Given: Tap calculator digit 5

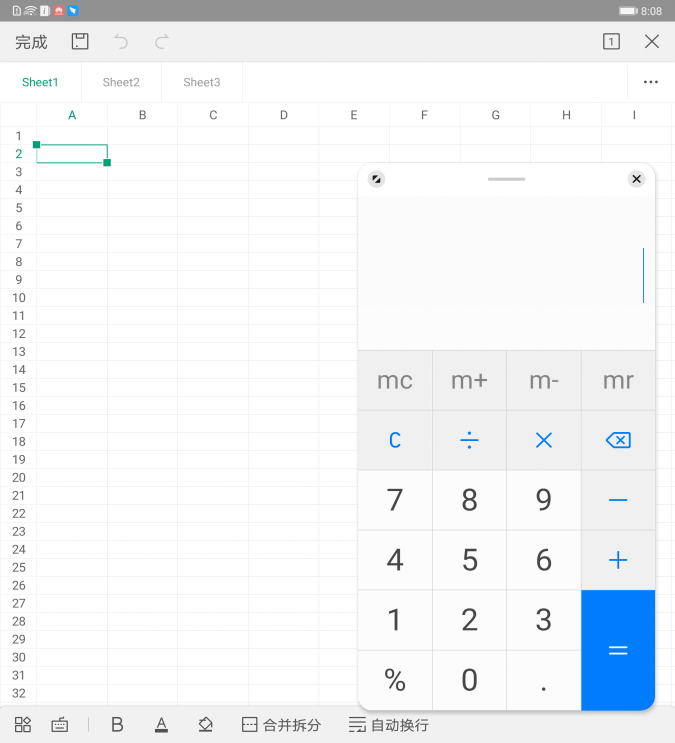Looking at the screenshot, I should (469, 560).
